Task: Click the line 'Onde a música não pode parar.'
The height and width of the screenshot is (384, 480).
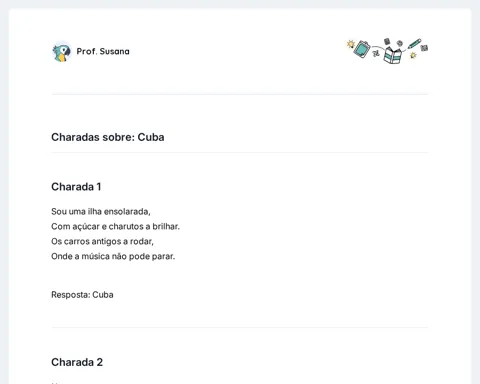Action: [x=113, y=256]
